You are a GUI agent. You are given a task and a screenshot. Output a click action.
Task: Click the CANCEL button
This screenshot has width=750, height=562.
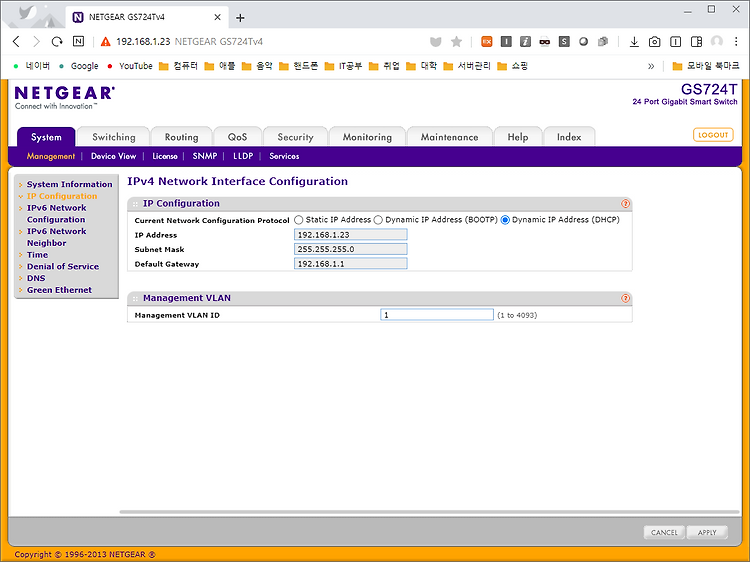coord(664,532)
